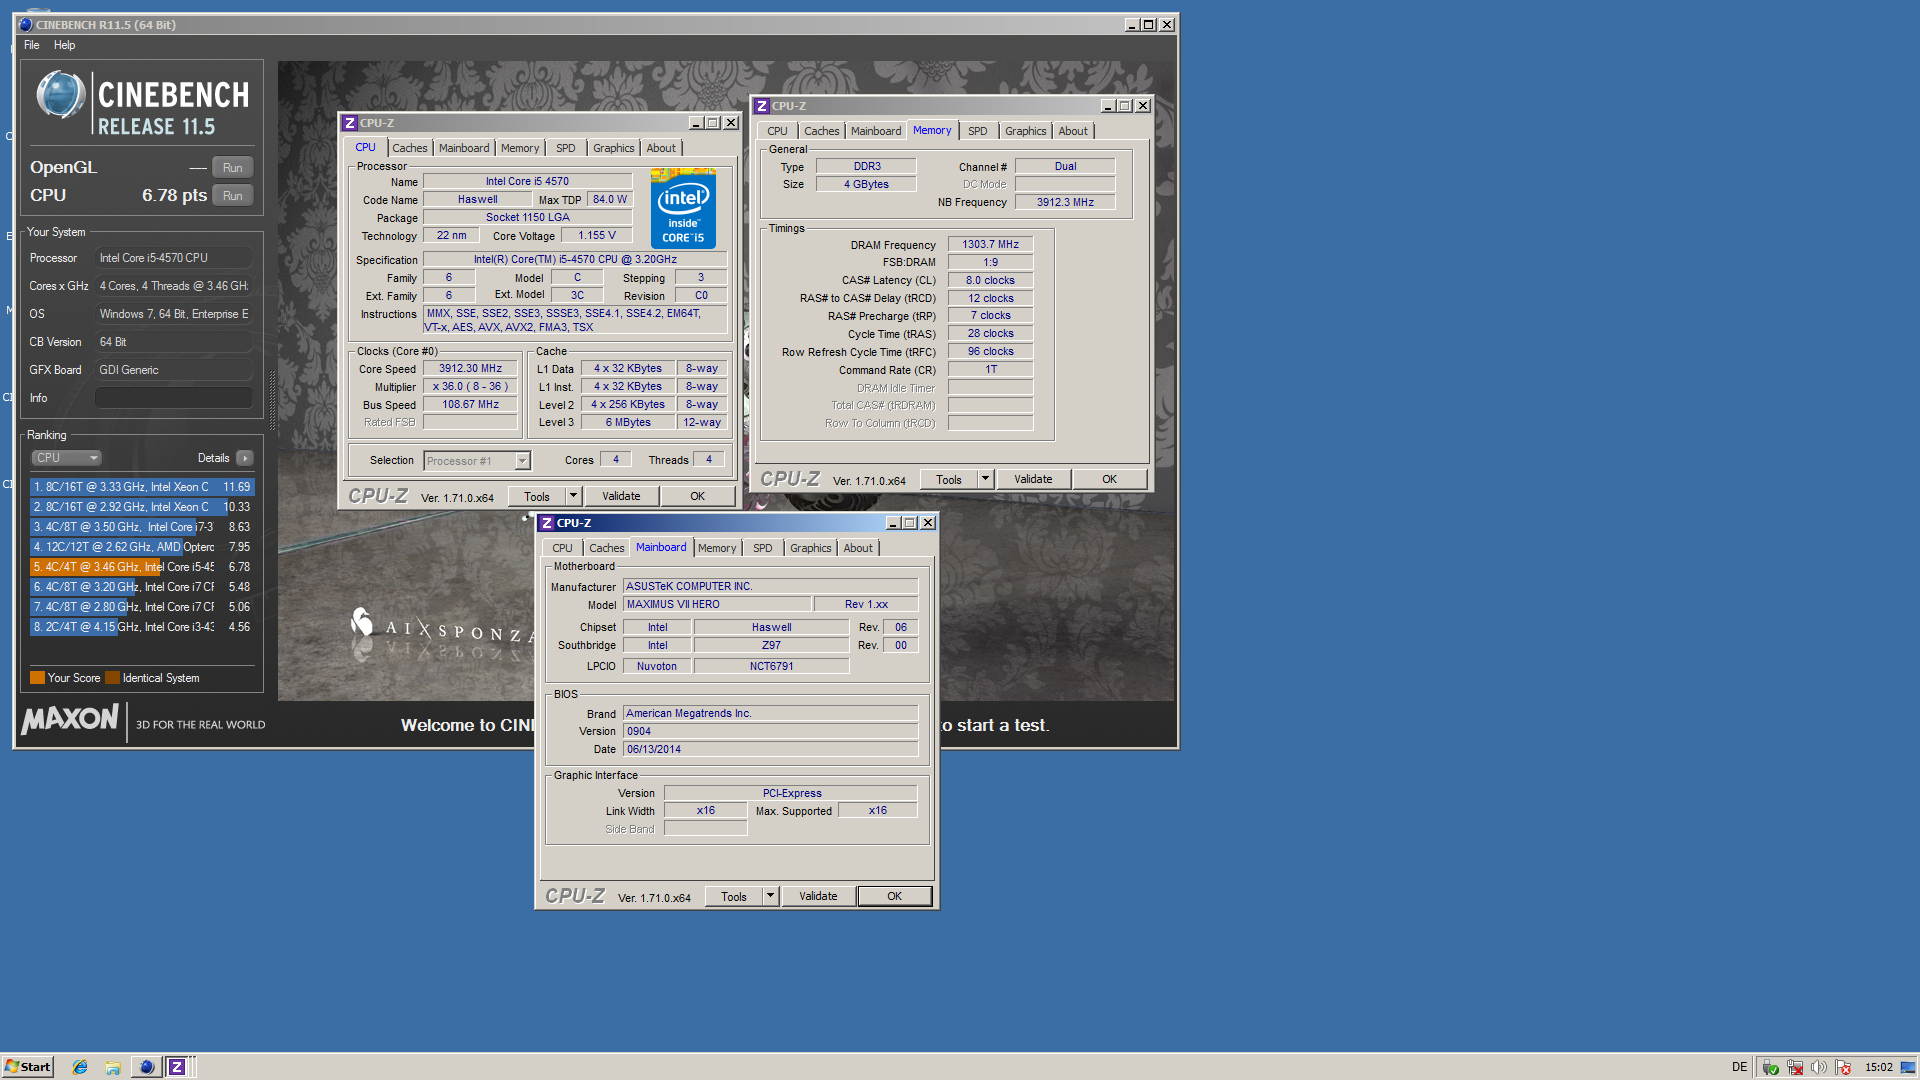1920x1080 pixels.
Task: Switch to Graphics tab in Mainboard window
Action: (810, 548)
